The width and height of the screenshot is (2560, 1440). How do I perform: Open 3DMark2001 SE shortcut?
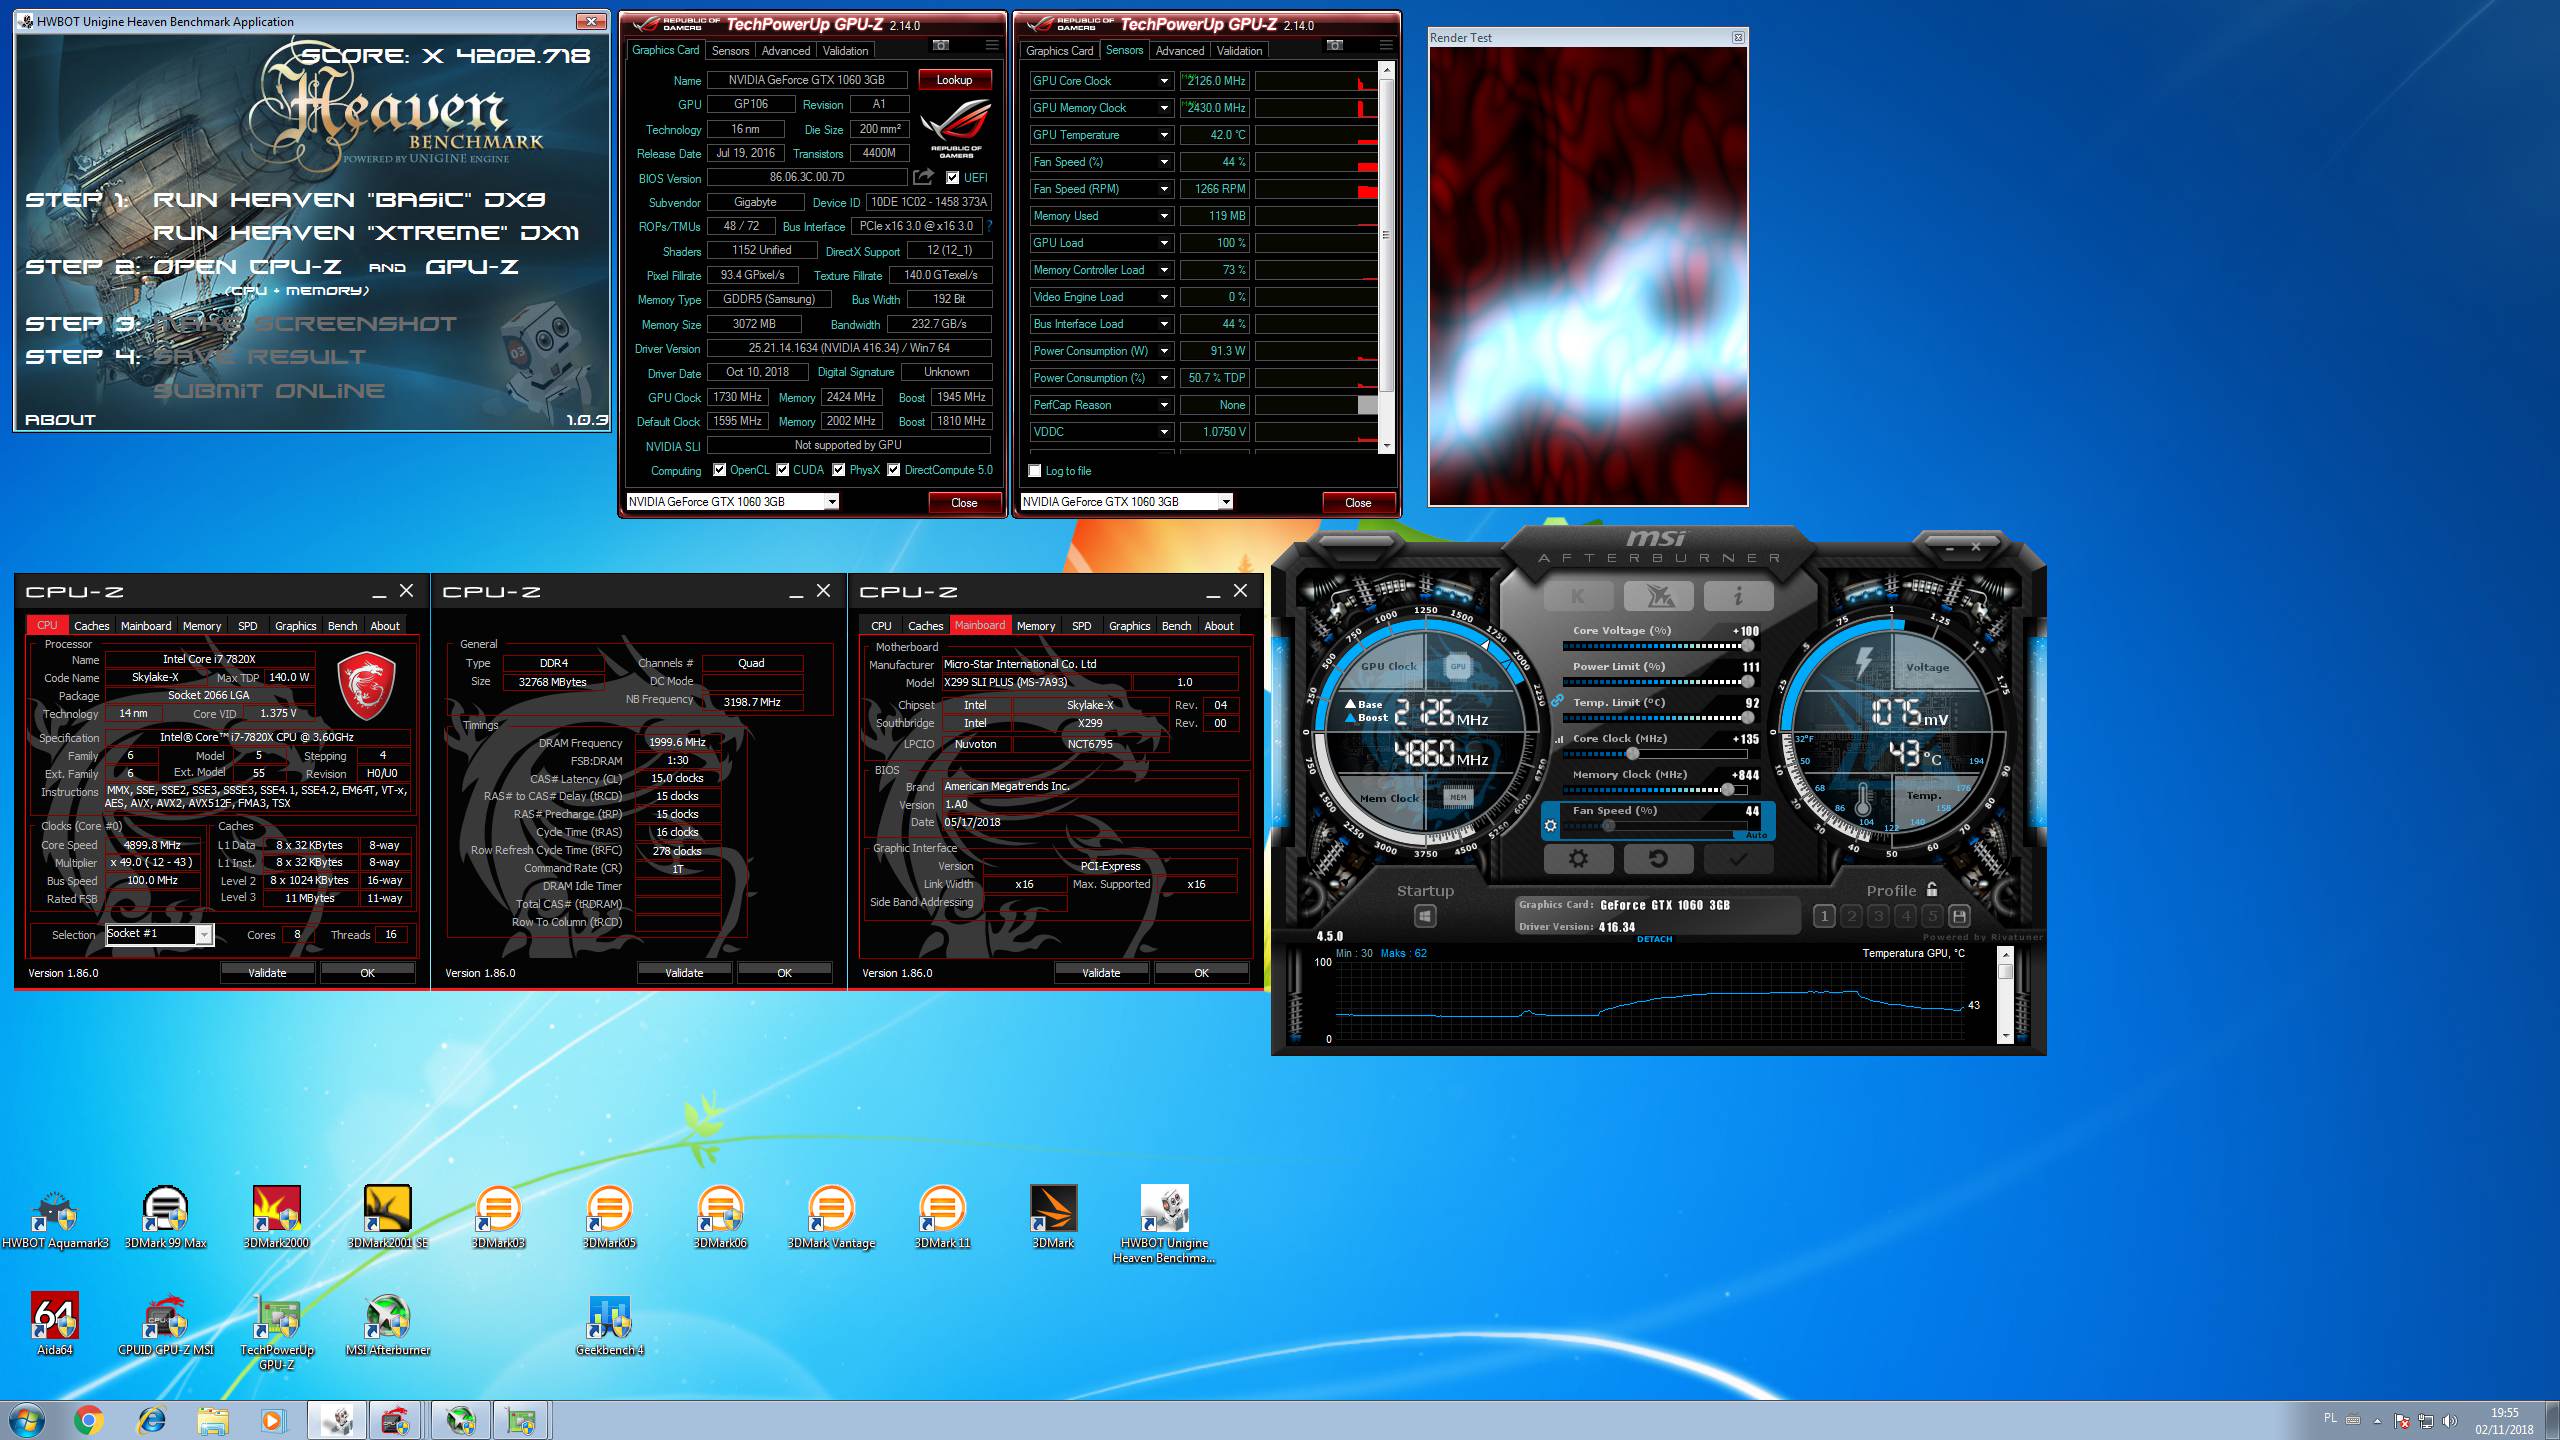[388, 1217]
